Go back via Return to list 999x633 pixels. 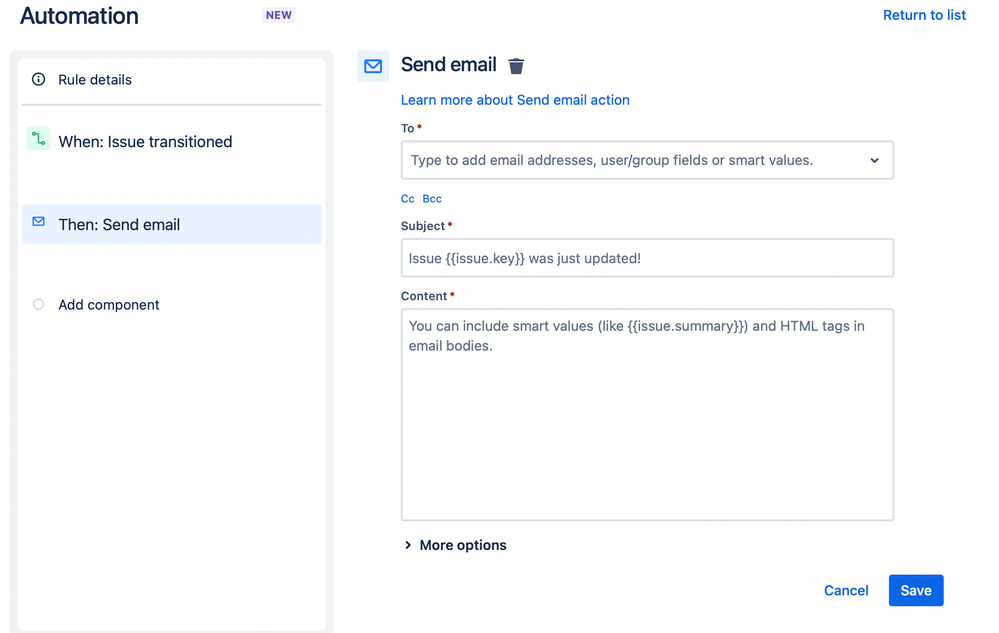coord(924,15)
